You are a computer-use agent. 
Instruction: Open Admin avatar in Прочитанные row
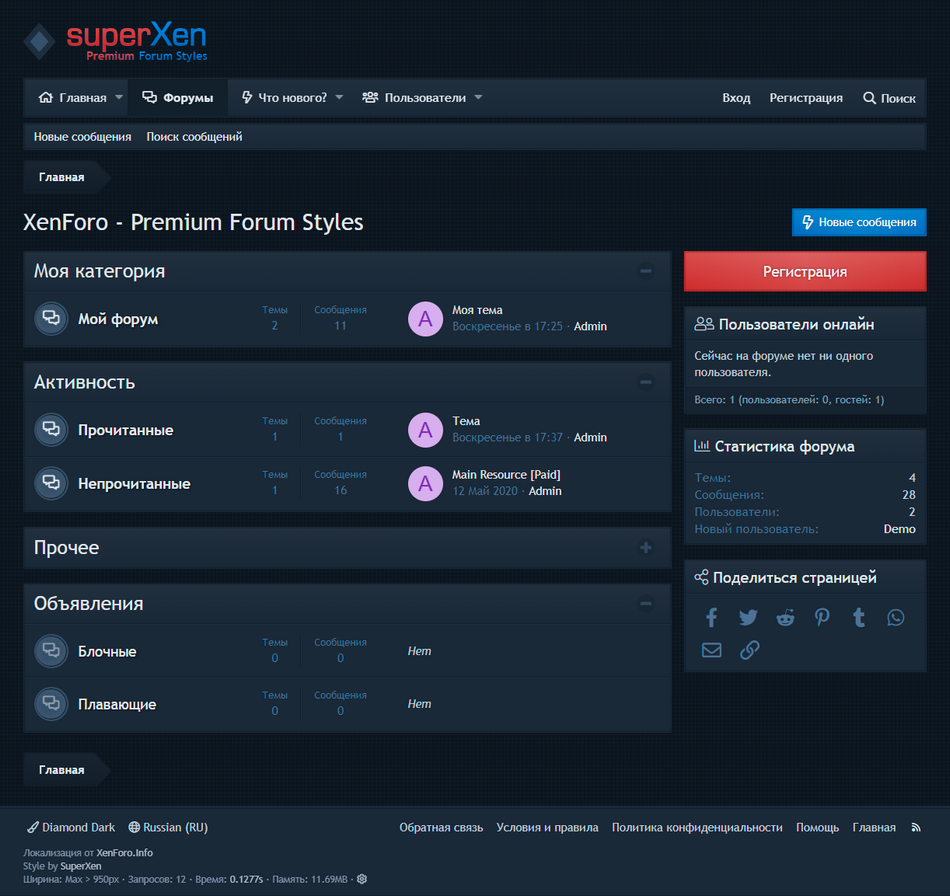425,430
